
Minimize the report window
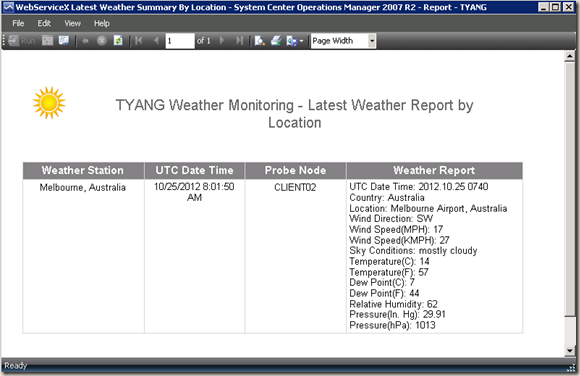[543, 7]
